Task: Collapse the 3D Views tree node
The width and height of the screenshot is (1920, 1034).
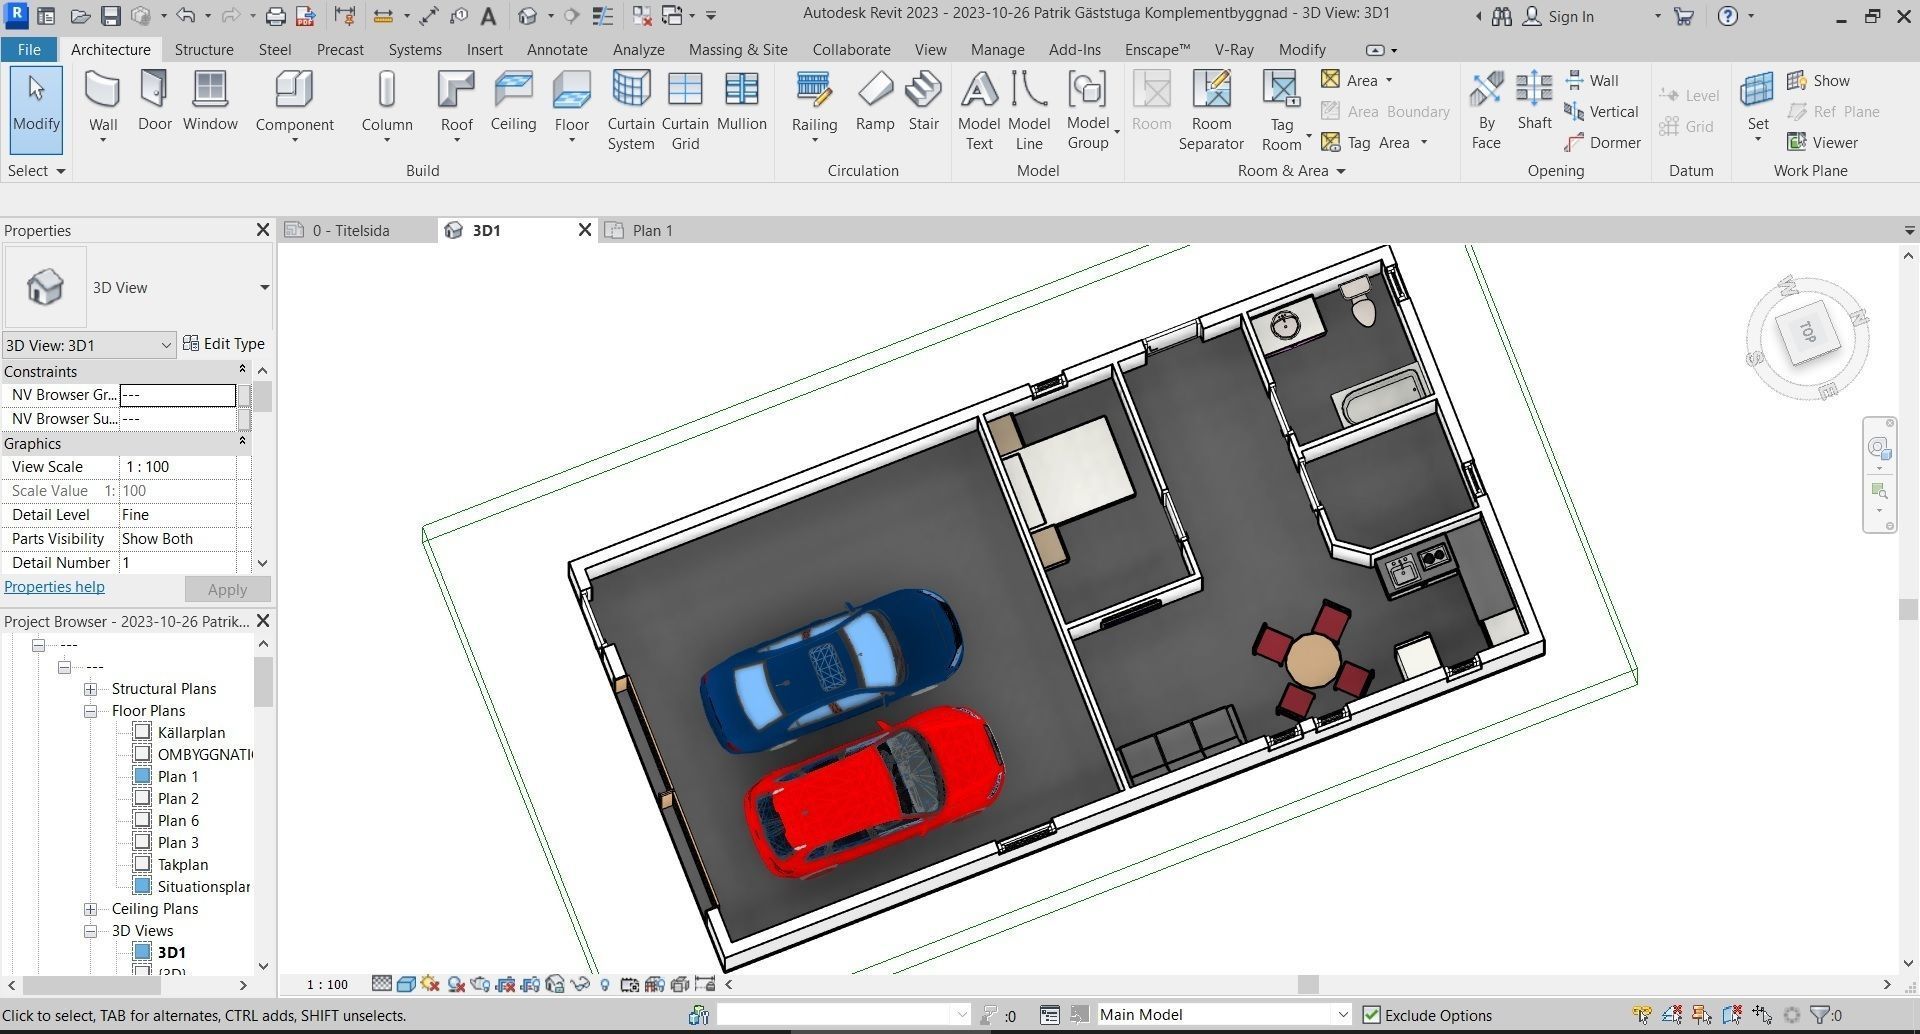Action: [x=91, y=931]
